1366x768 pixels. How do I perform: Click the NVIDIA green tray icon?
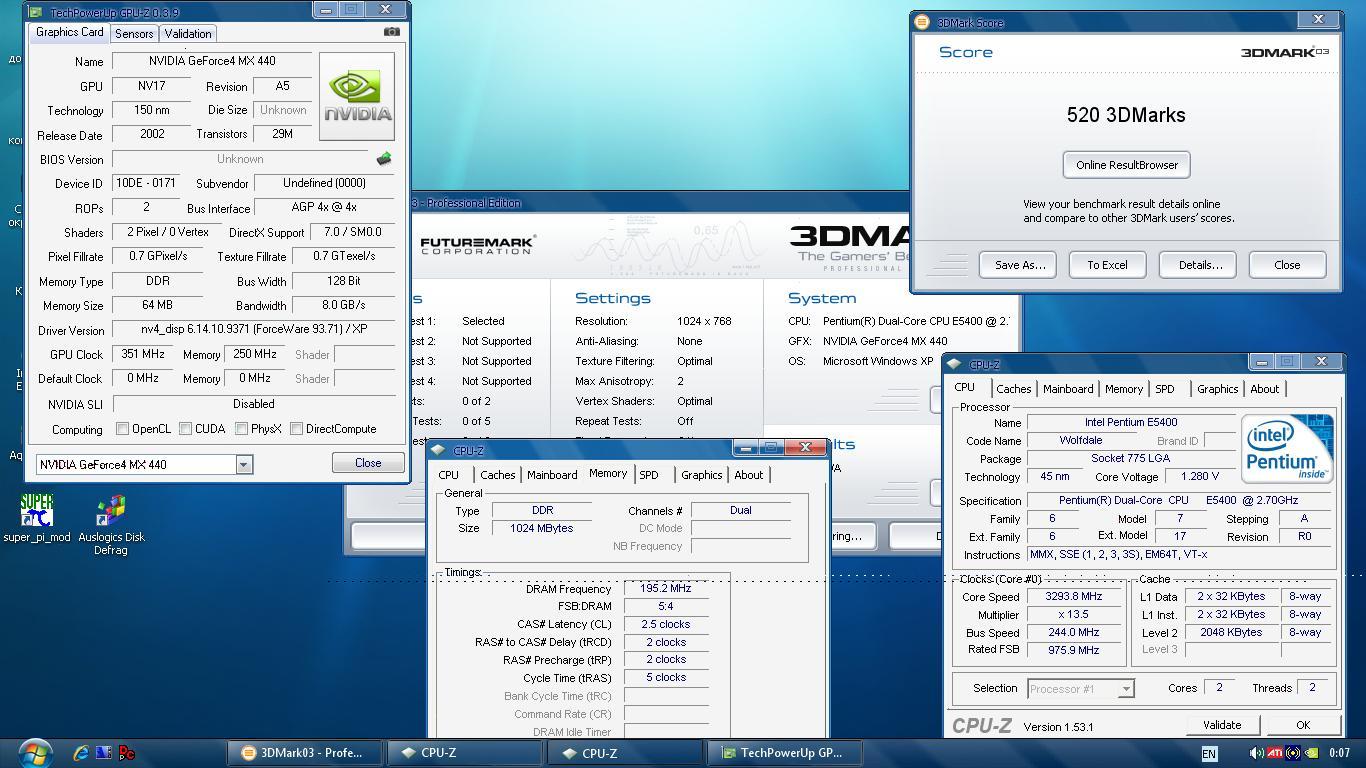point(1312,753)
